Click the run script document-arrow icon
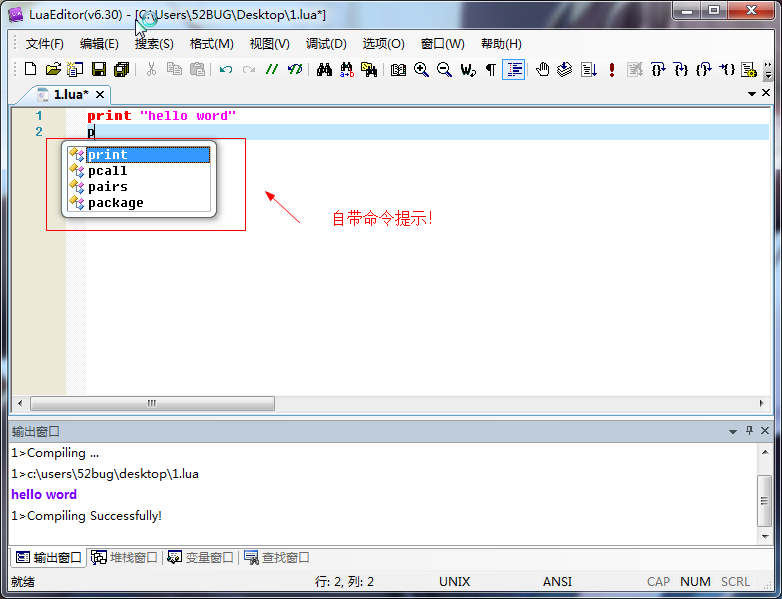 588,69
